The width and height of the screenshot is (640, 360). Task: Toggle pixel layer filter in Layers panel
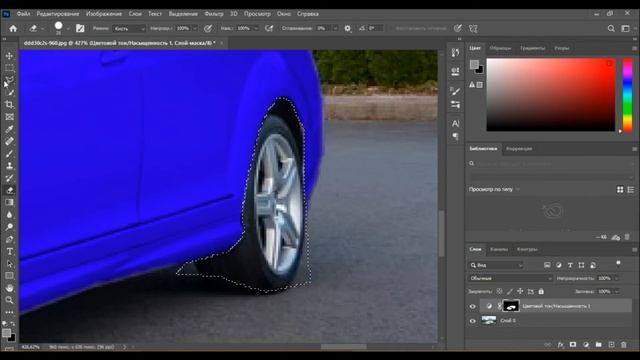pyautogui.click(x=547, y=265)
